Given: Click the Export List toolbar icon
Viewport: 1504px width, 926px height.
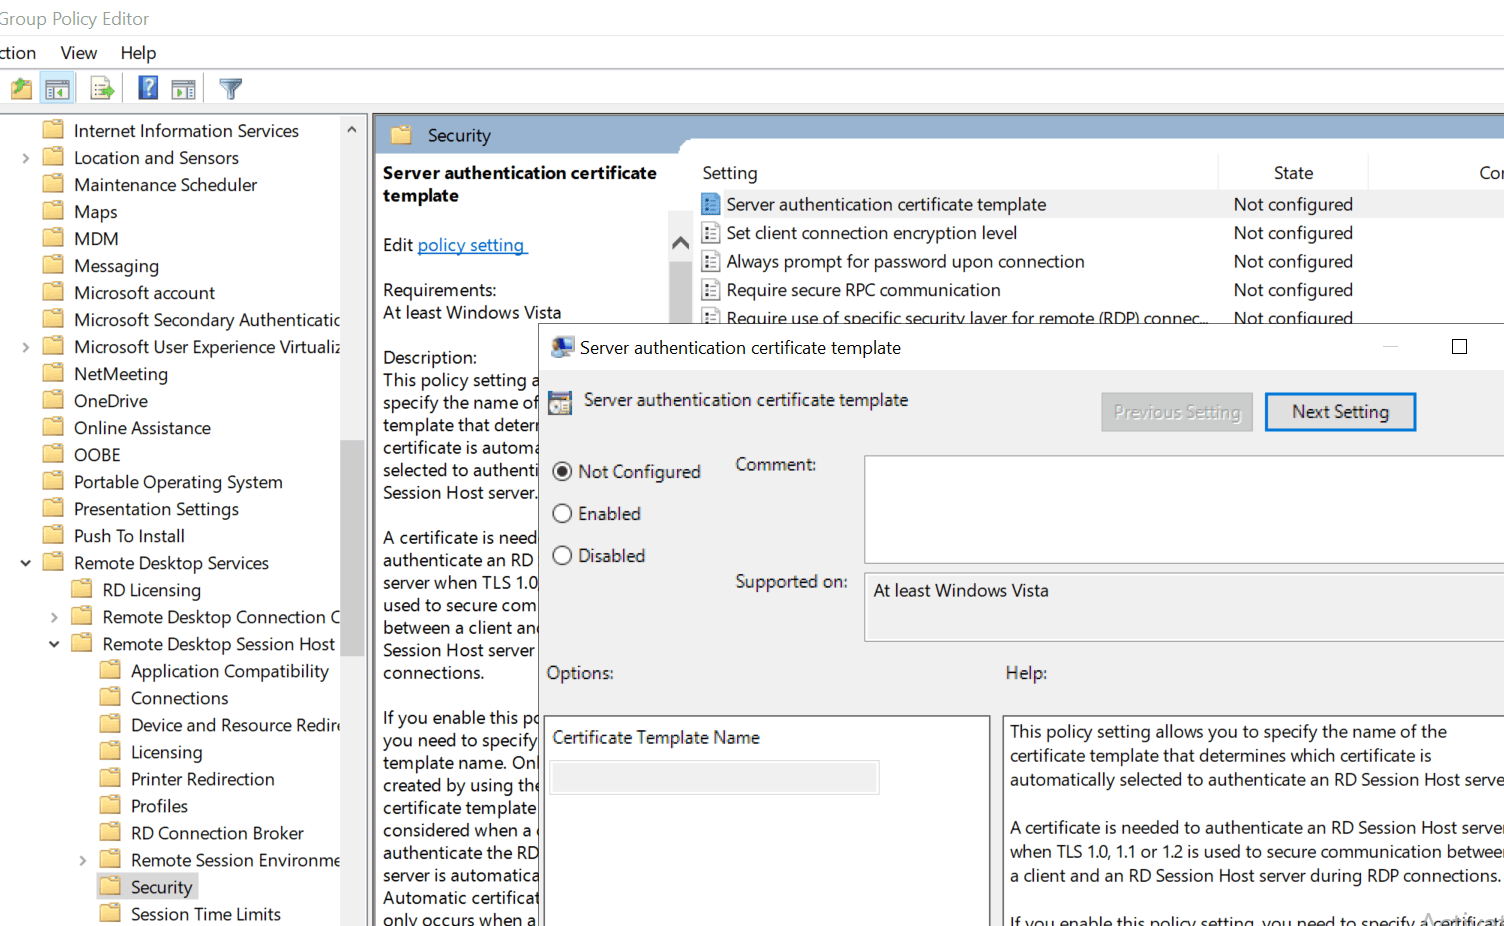Looking at the screenshot, I should [102, 88].
